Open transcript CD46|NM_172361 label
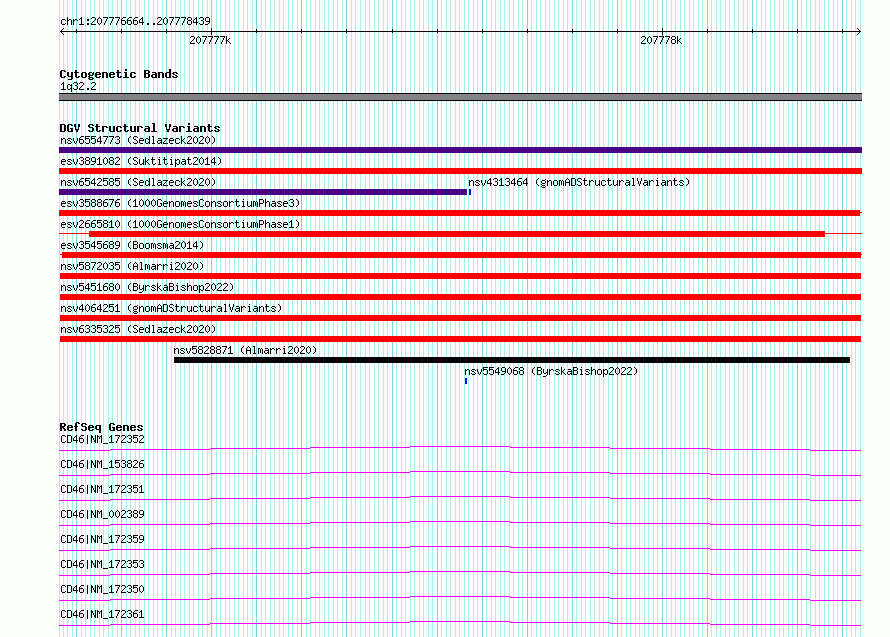The width and height of the screenshot is (890, 637). coord(102,614)
